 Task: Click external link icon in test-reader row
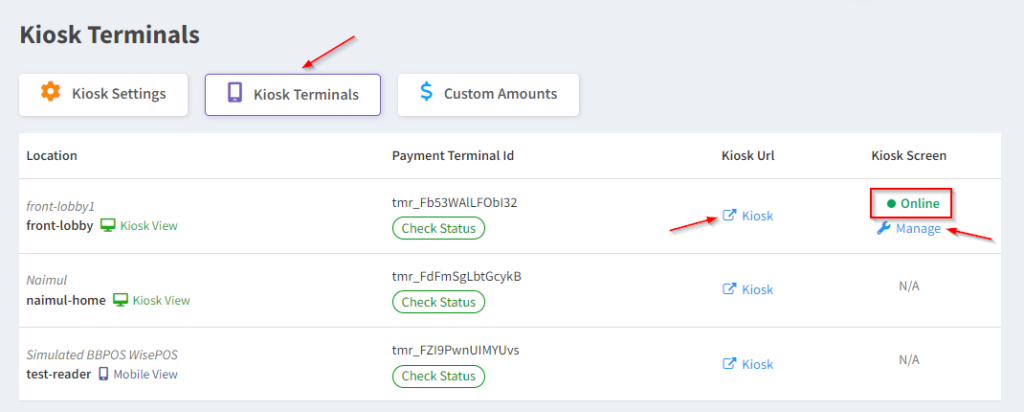tap(730, 364)
